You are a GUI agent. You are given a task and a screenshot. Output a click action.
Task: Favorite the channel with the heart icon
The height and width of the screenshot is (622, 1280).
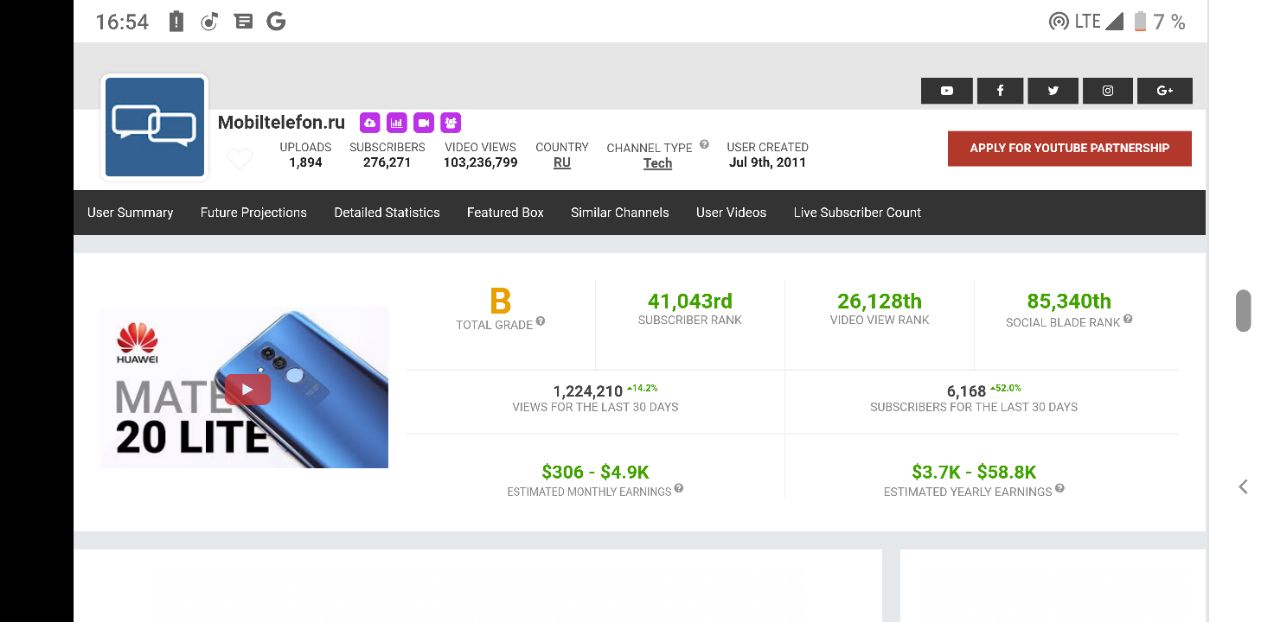239,158
